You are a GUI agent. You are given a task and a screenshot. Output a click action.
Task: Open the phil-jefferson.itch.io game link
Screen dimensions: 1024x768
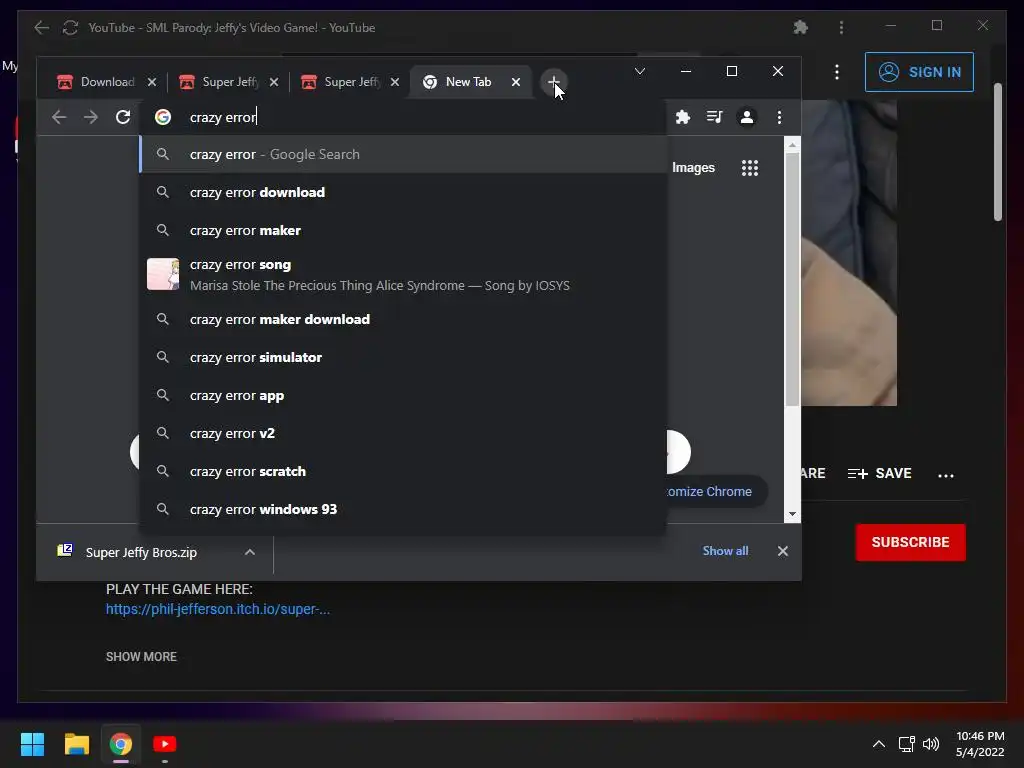[217, 609]
